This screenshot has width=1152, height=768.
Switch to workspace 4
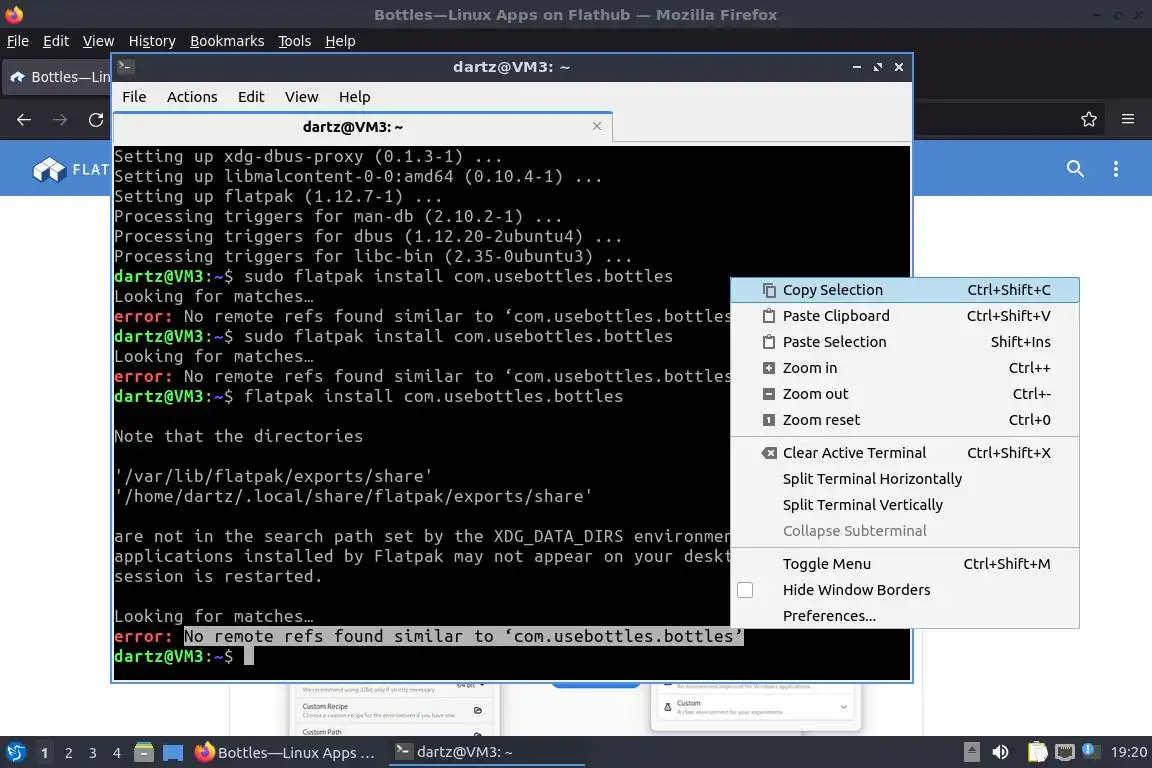[x=117, y=753]
